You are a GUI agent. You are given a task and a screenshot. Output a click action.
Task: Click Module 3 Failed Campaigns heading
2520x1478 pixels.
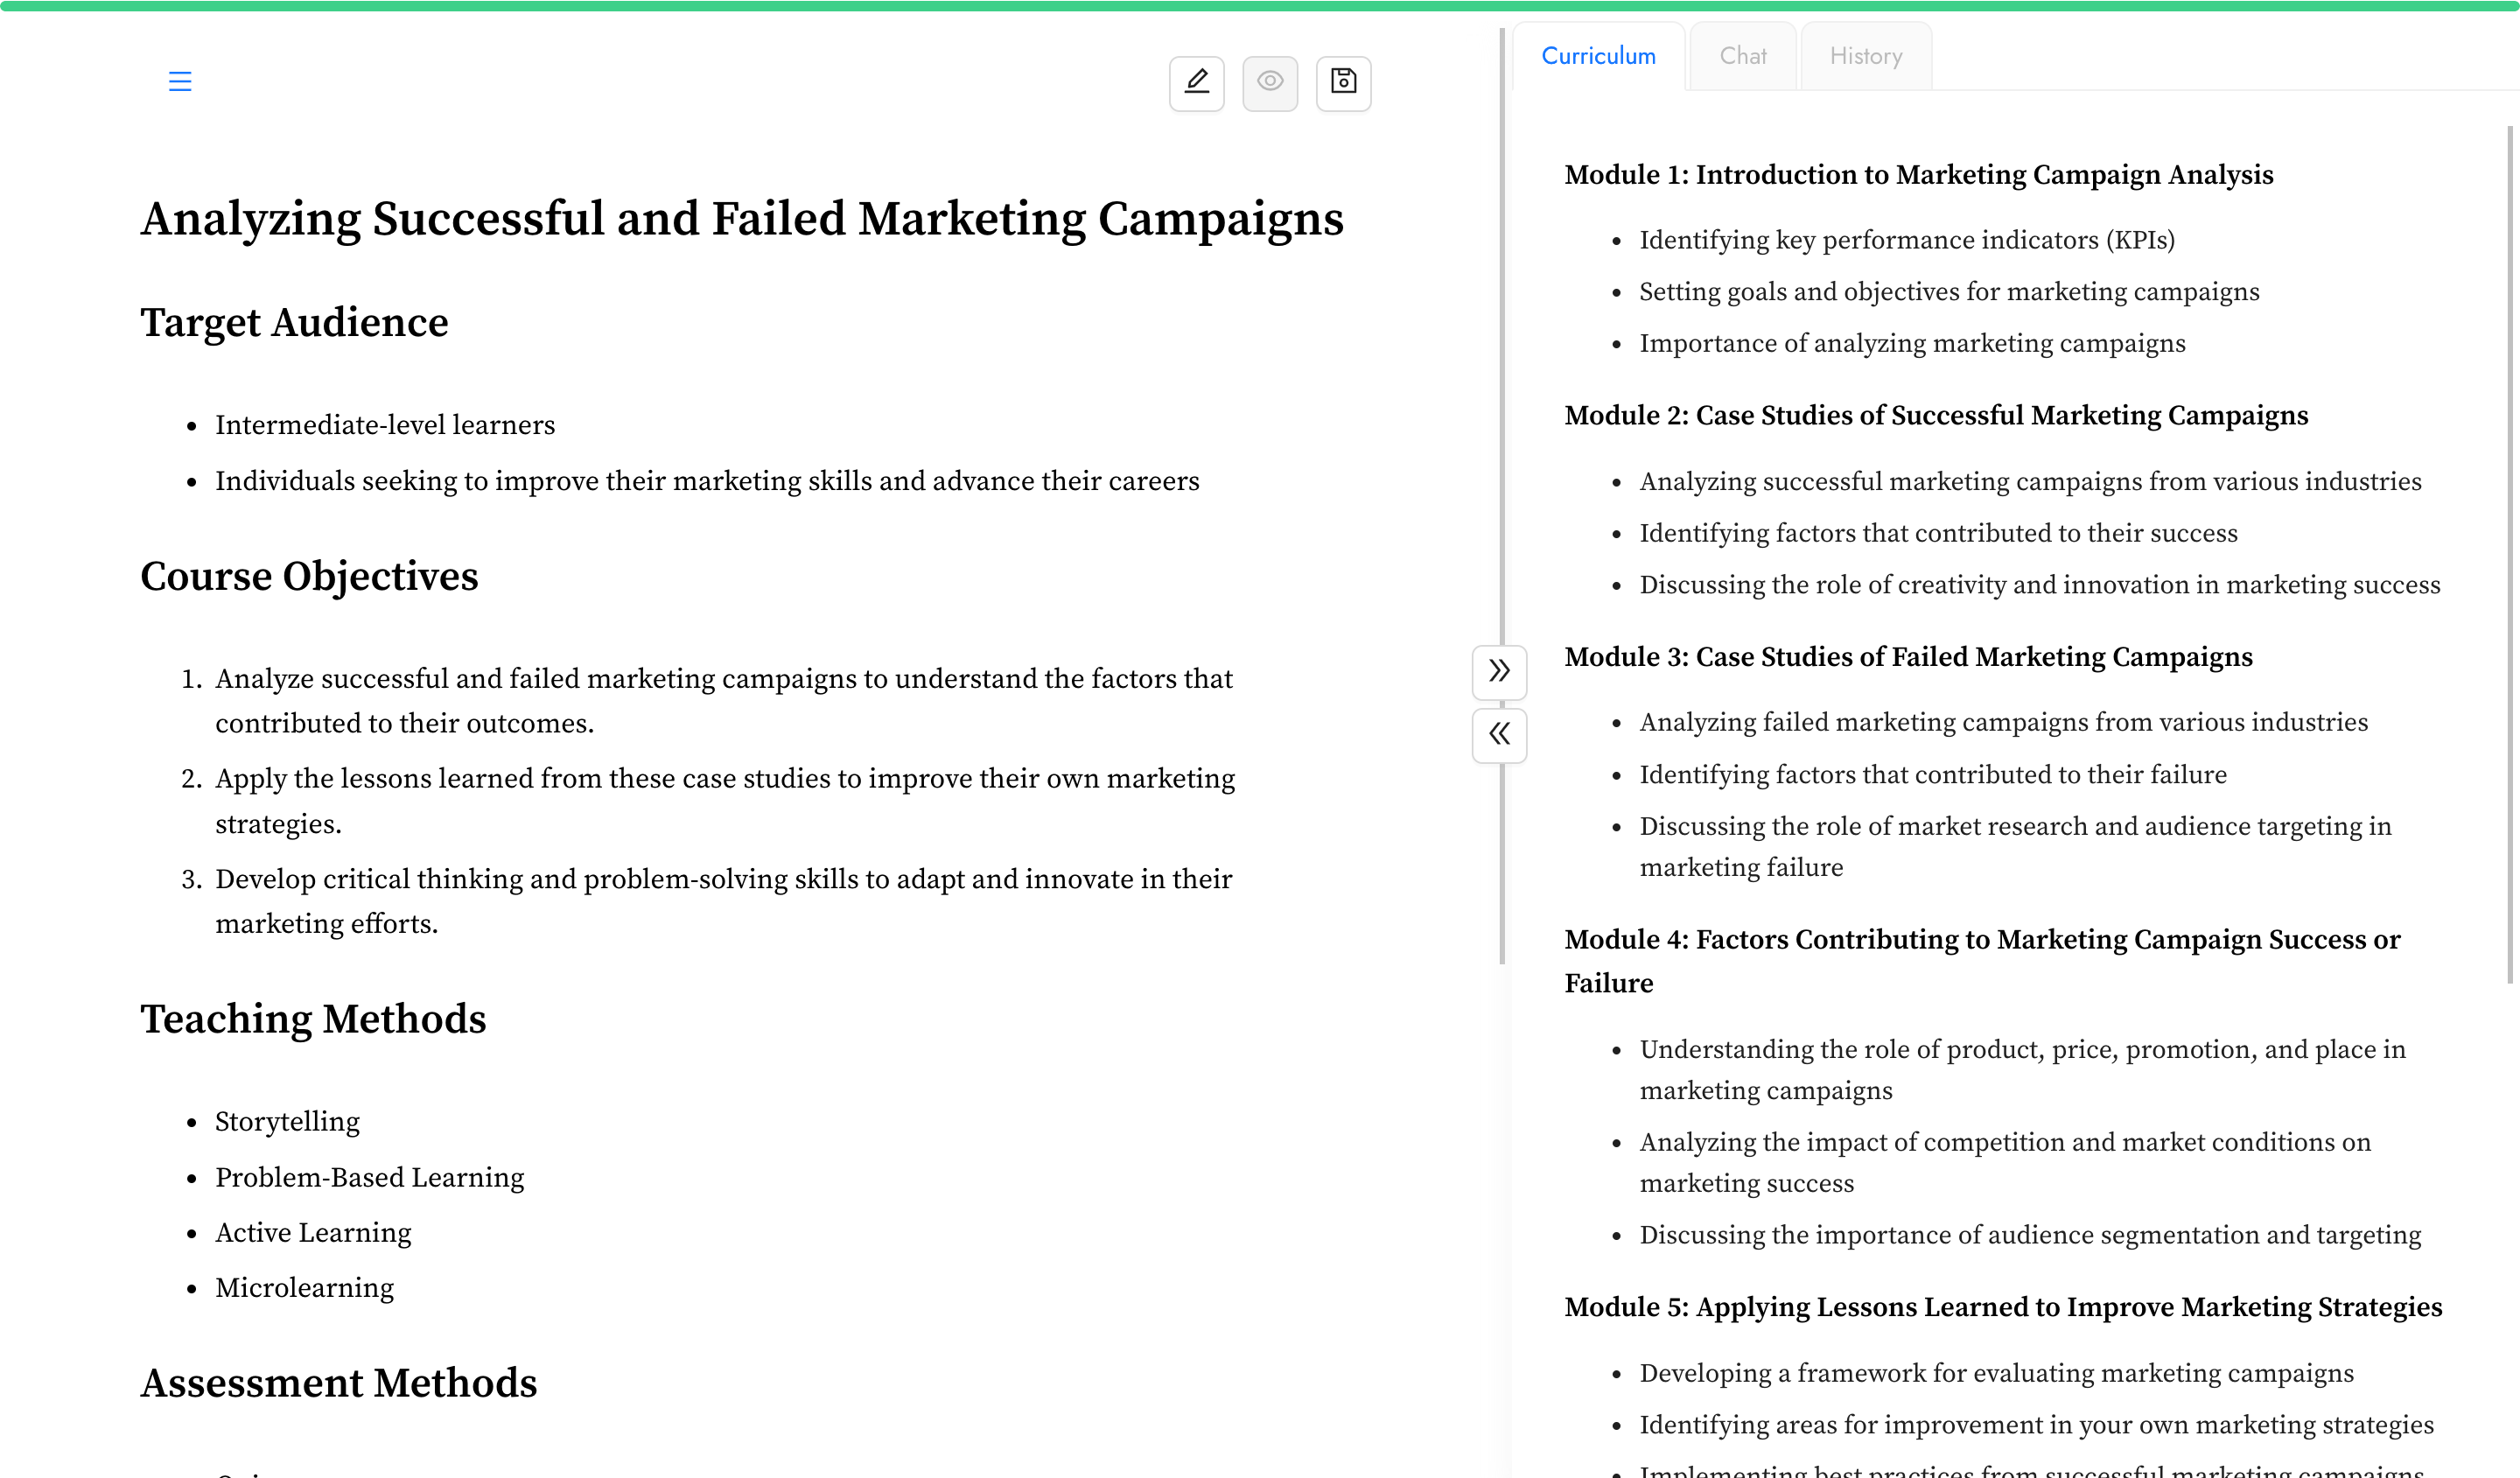pos(1907,657)
